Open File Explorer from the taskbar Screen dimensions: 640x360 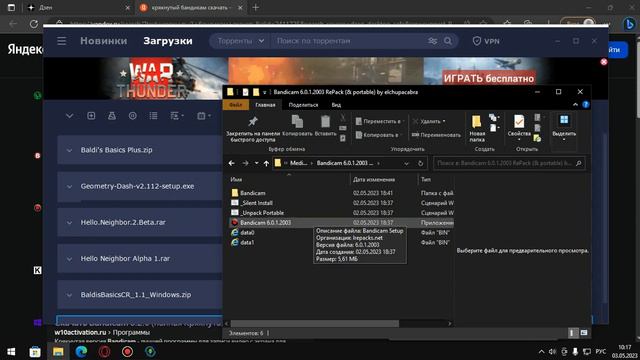point(58,351)
